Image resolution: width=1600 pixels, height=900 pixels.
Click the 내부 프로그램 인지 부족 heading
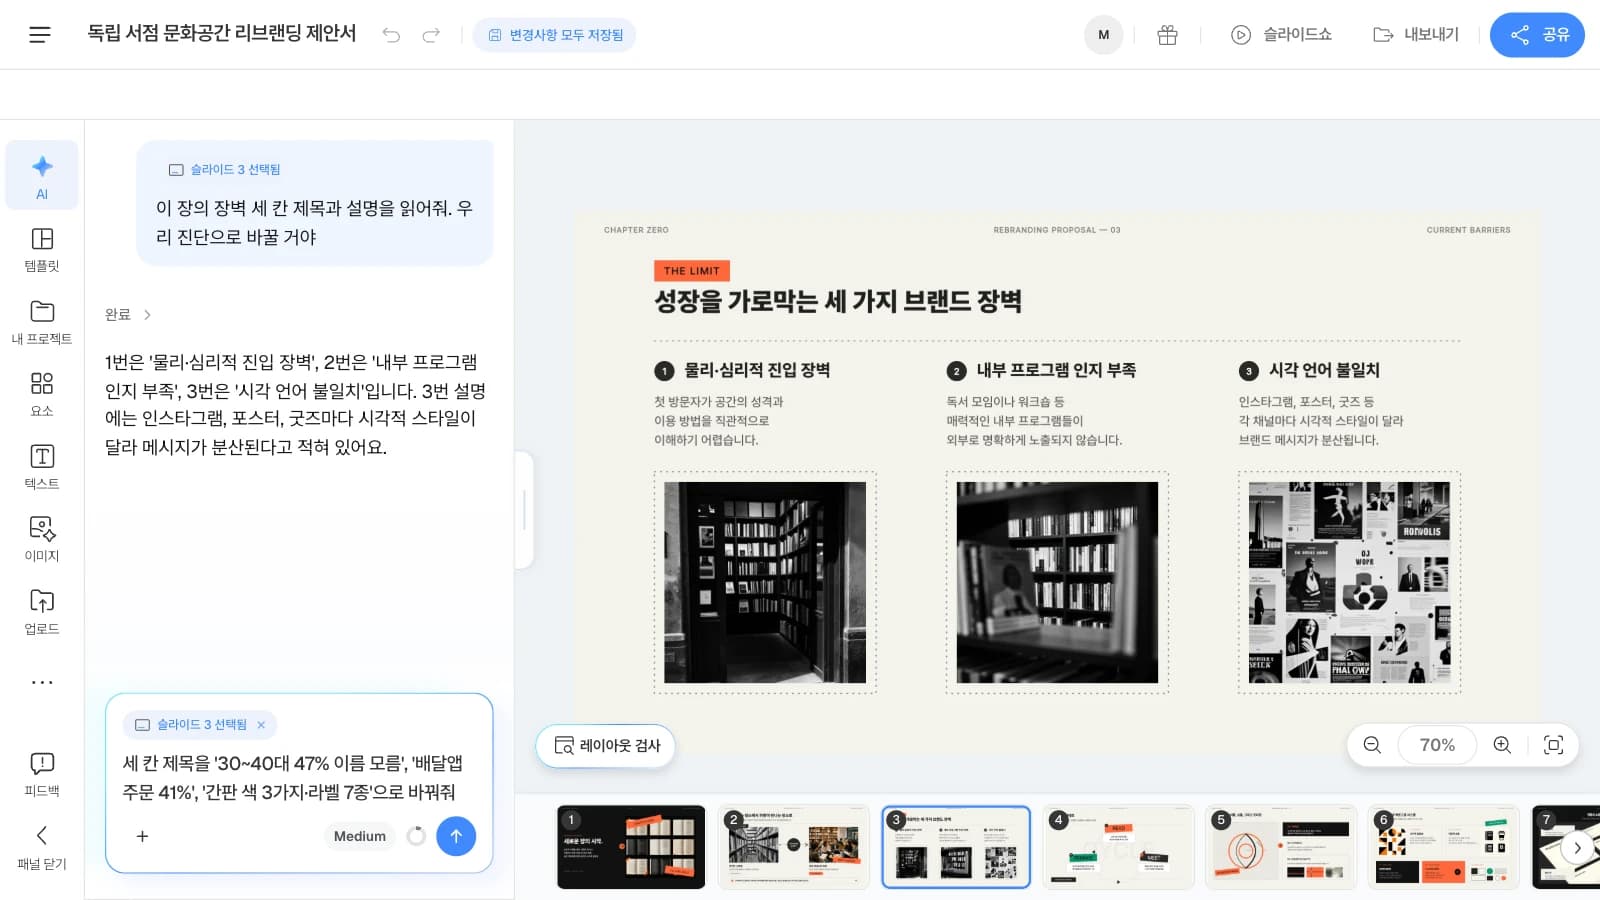[1056, 370]
